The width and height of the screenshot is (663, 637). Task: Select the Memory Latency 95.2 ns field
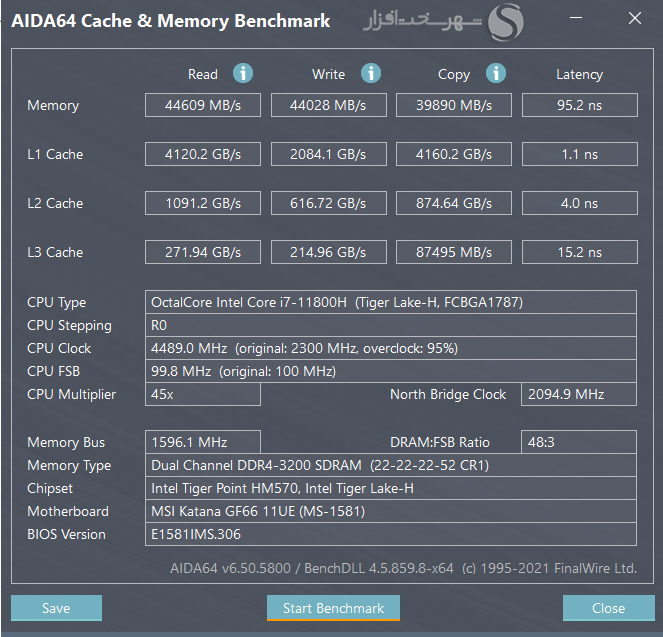pyautogui.click(x=579, y=105)
